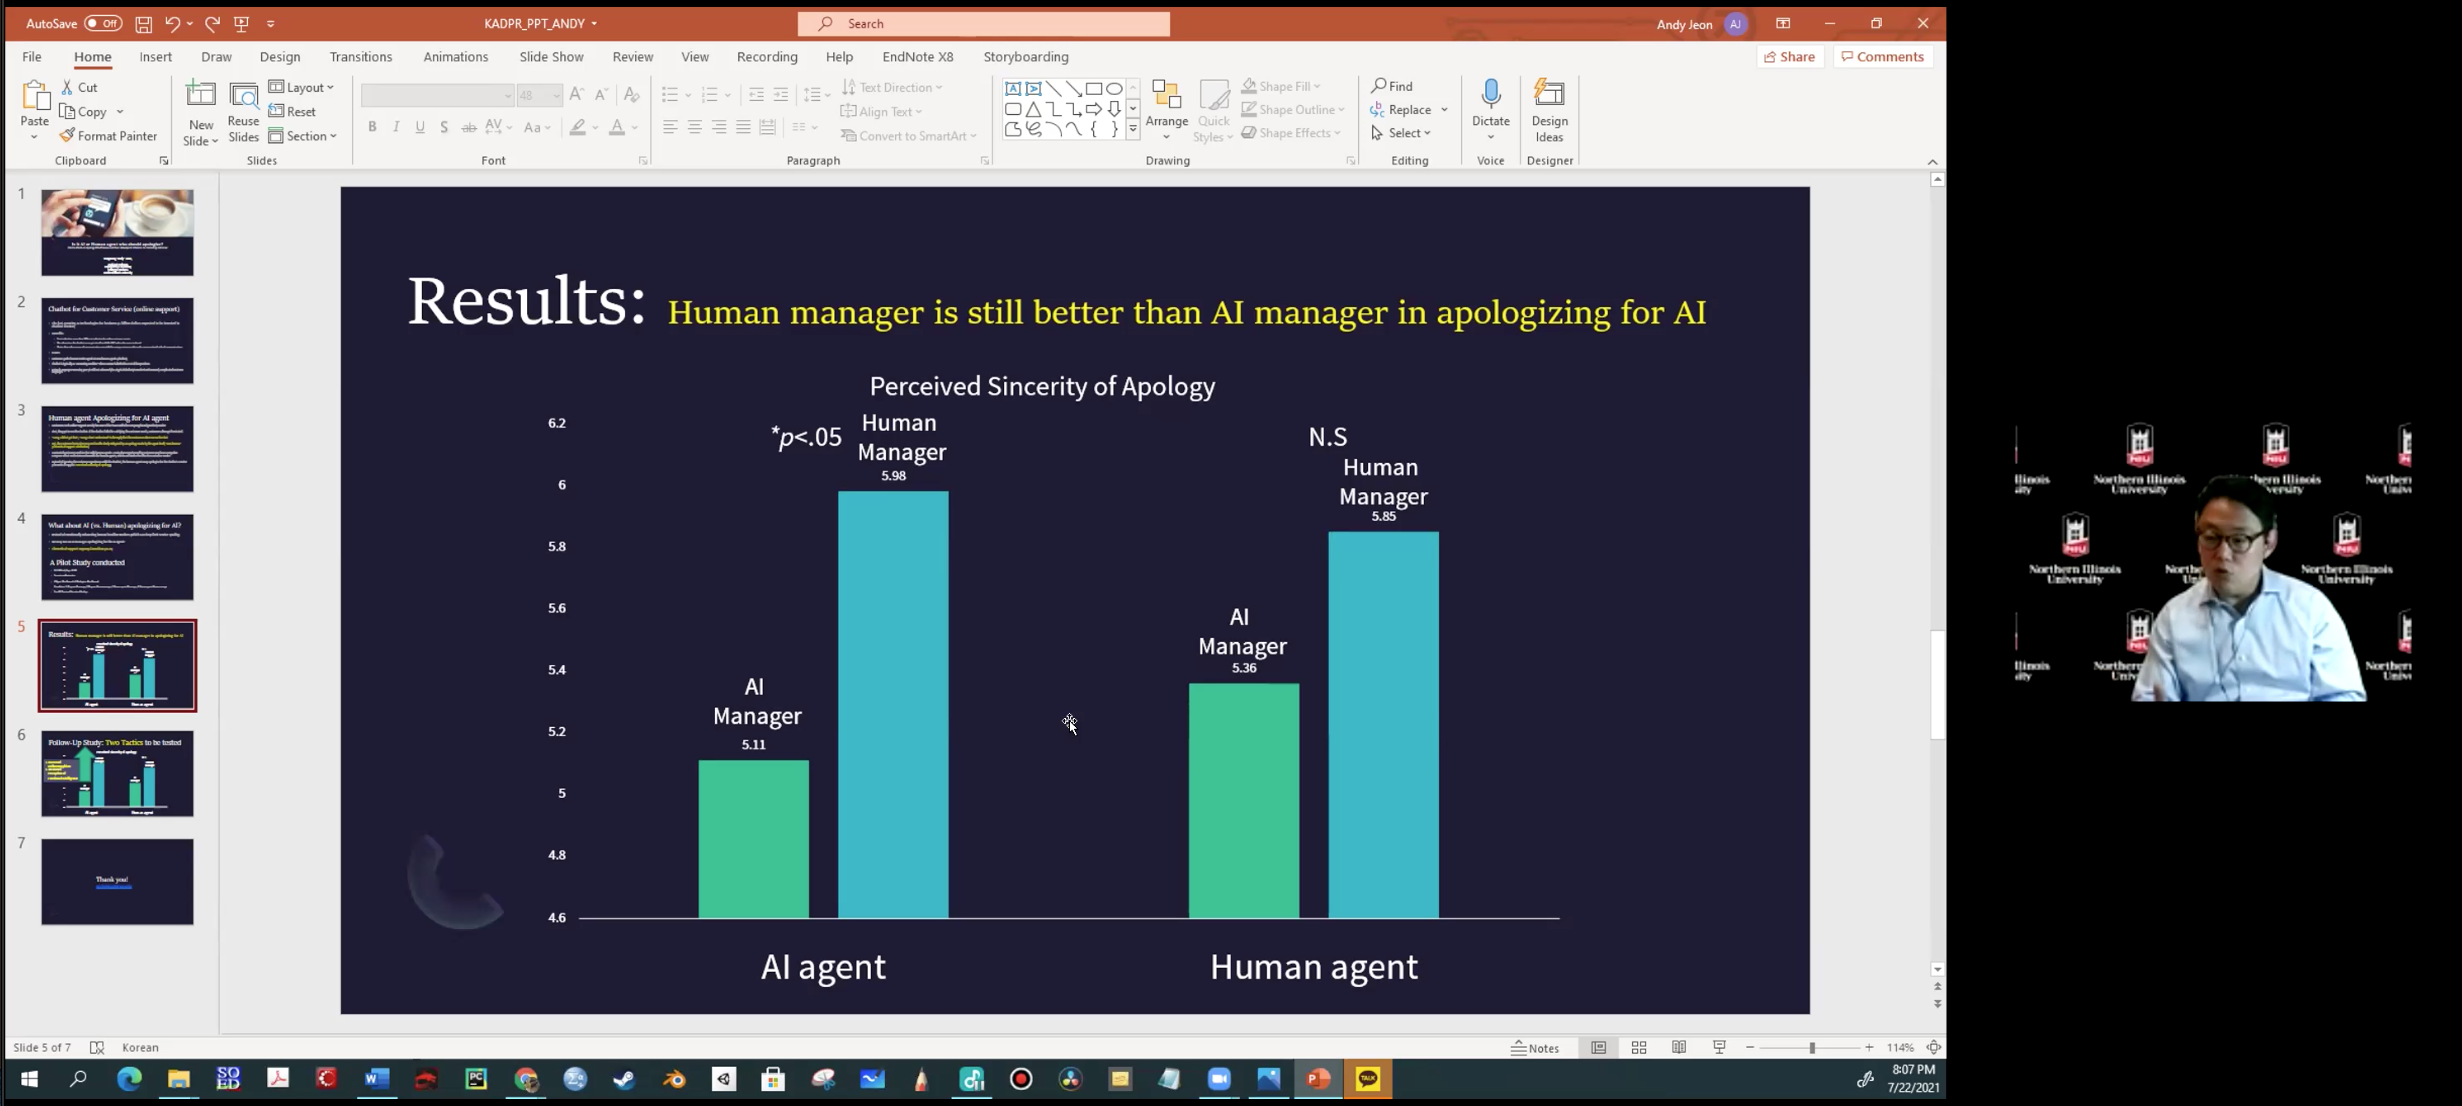Click the Format Painter tool

[108, 136]
